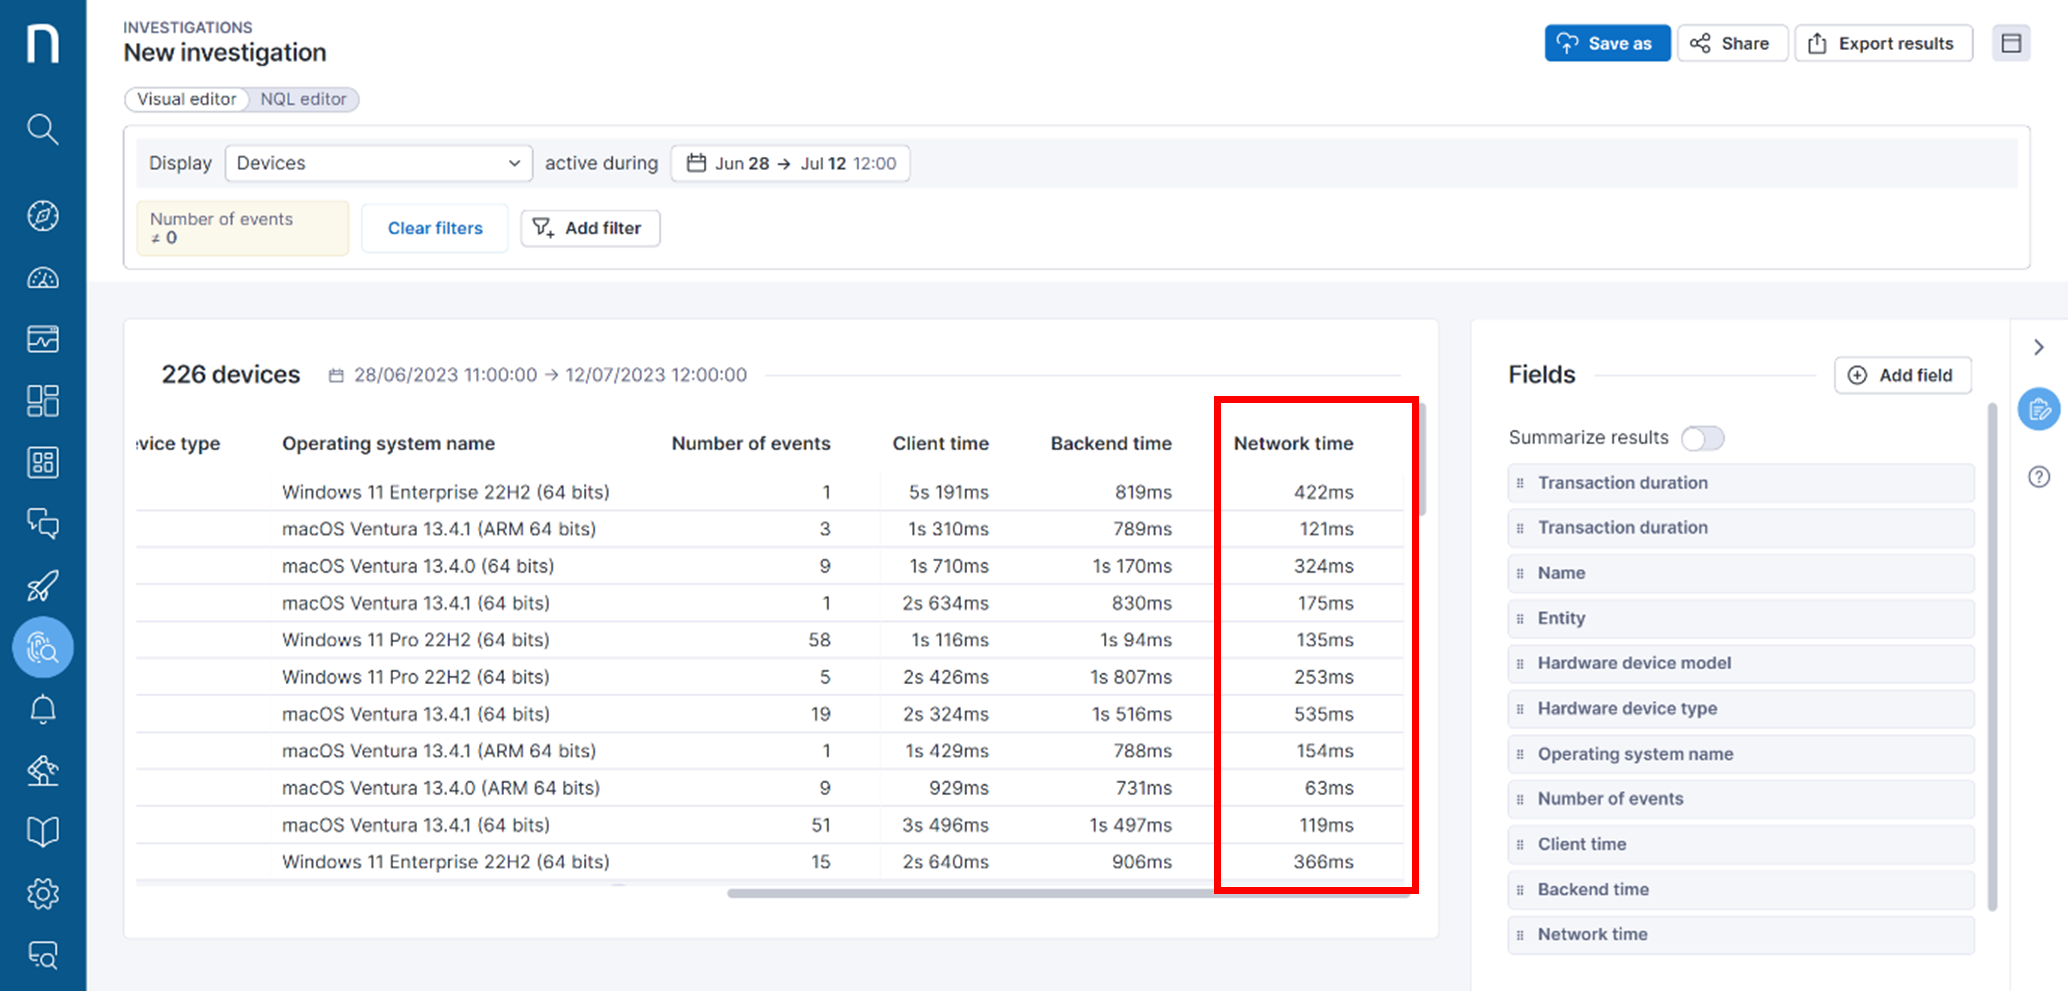Open the search panel in the sidebar
This screenshot has width=2068, height=991.
tap(42, 129)
